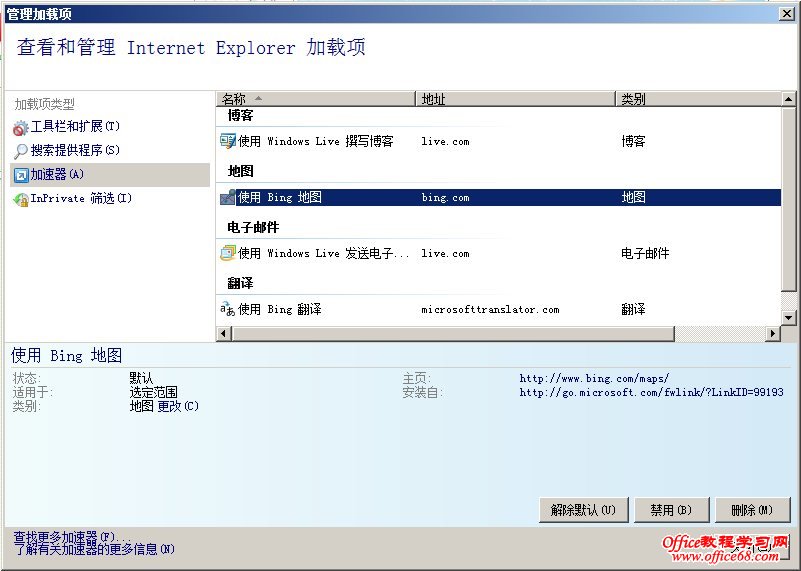Click the 电子邮件 group header
The width and height of the screenshot is (801, 571).
click(x=253, y=227)
